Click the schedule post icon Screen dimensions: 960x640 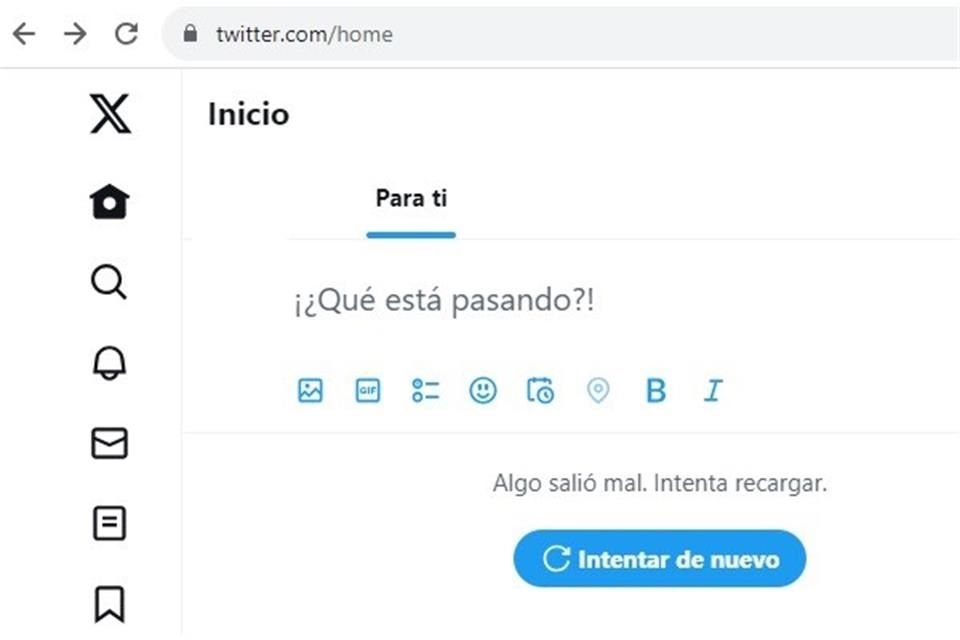click(x=540, y=391)
